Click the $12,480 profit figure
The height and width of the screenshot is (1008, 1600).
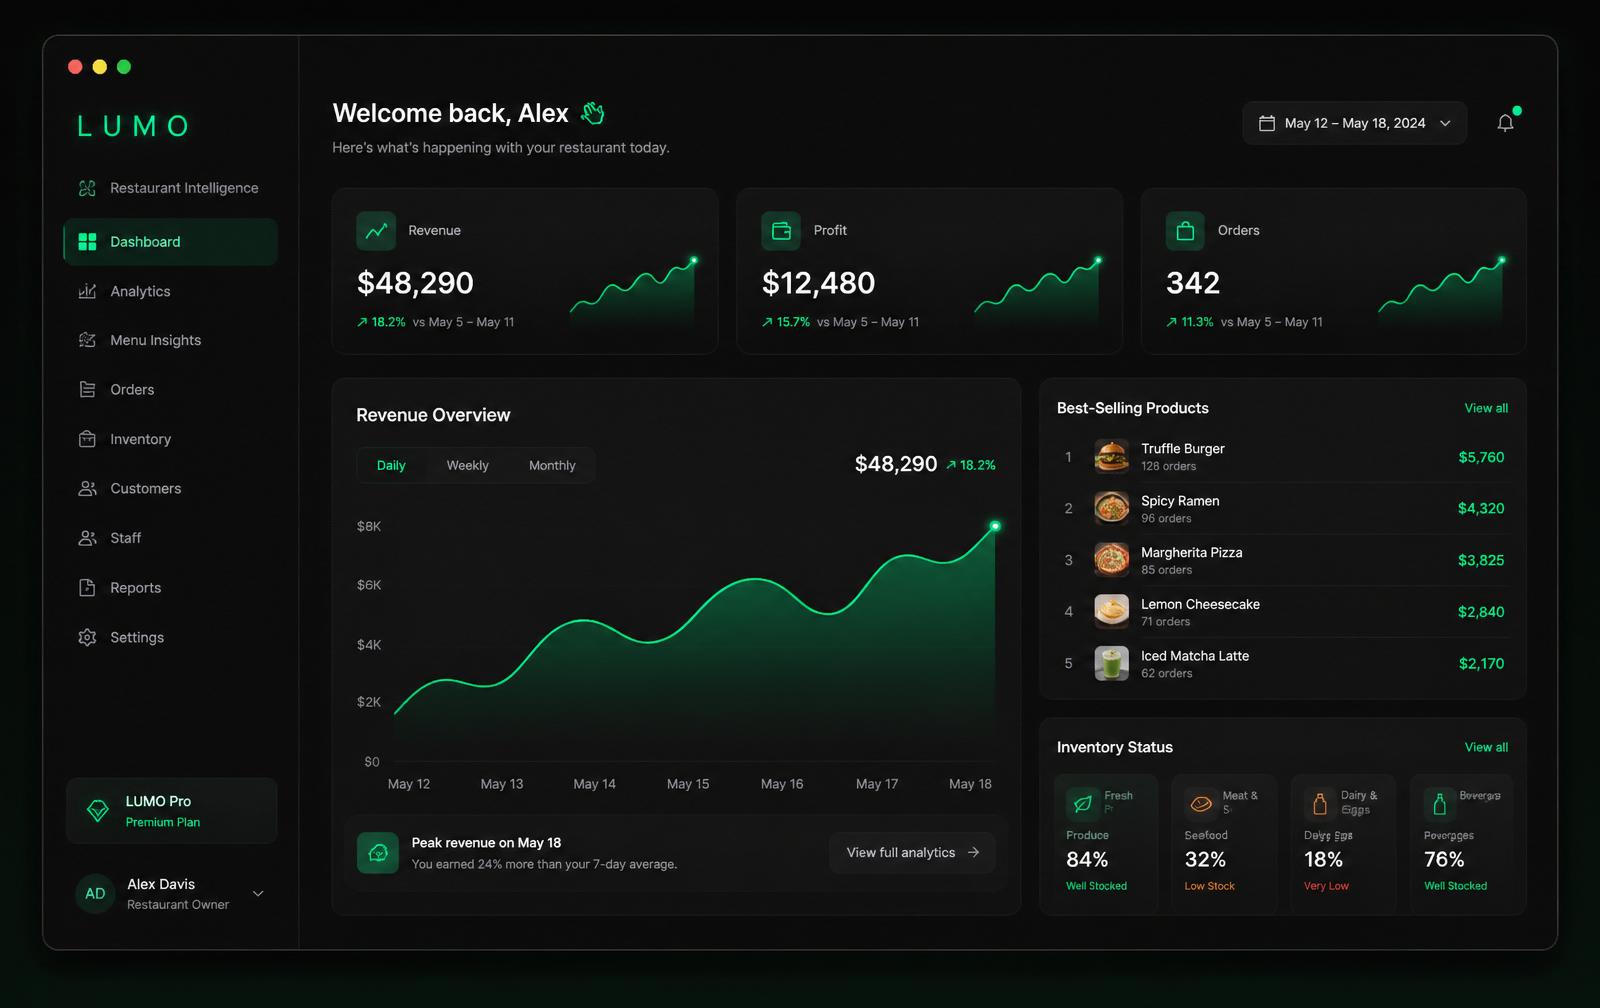coord(818,283)
